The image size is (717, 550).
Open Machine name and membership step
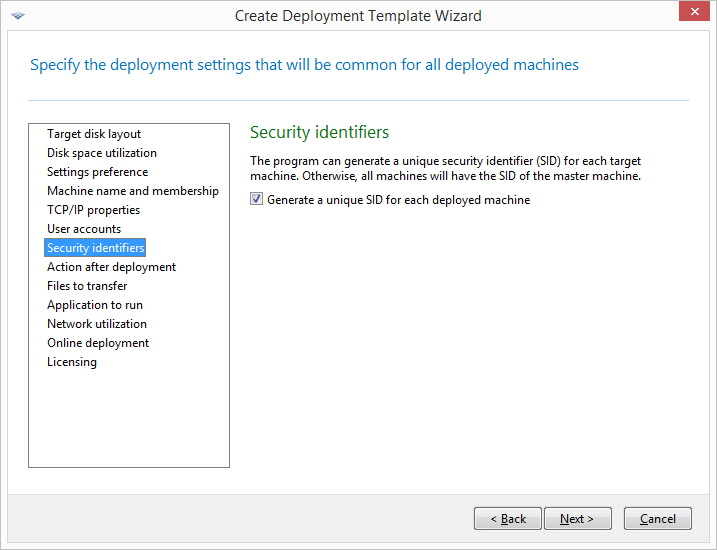(133, 191)
